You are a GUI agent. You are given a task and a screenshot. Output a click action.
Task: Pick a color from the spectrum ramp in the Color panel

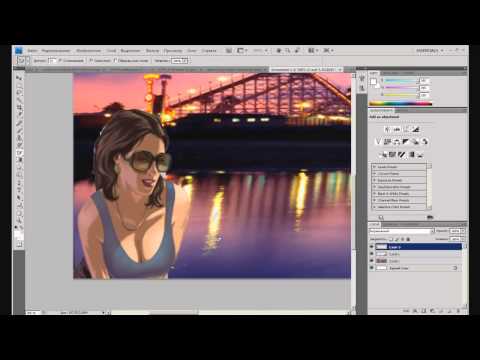tap(400, 104)
